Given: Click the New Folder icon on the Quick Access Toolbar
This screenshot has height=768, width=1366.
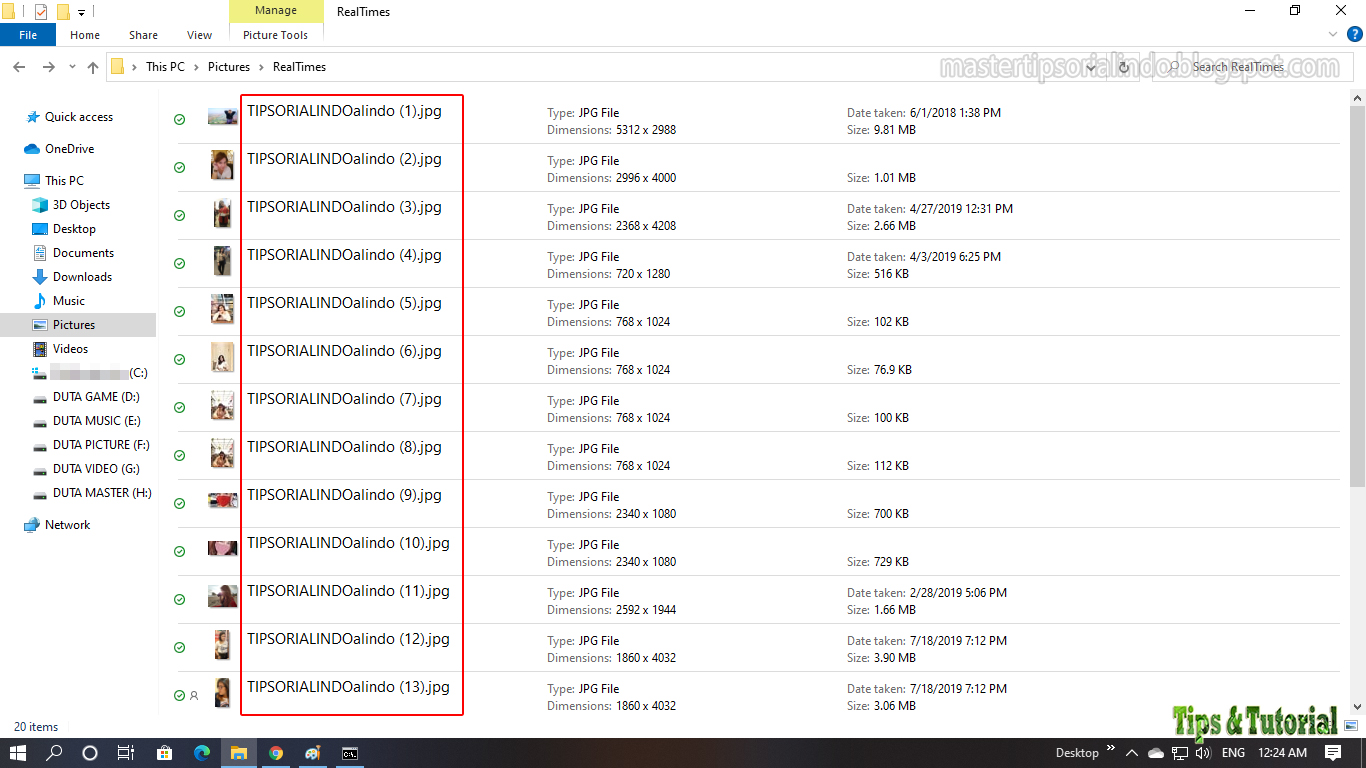Looking at the screenshot, I should pyautogui.click(x=63, y=11).
